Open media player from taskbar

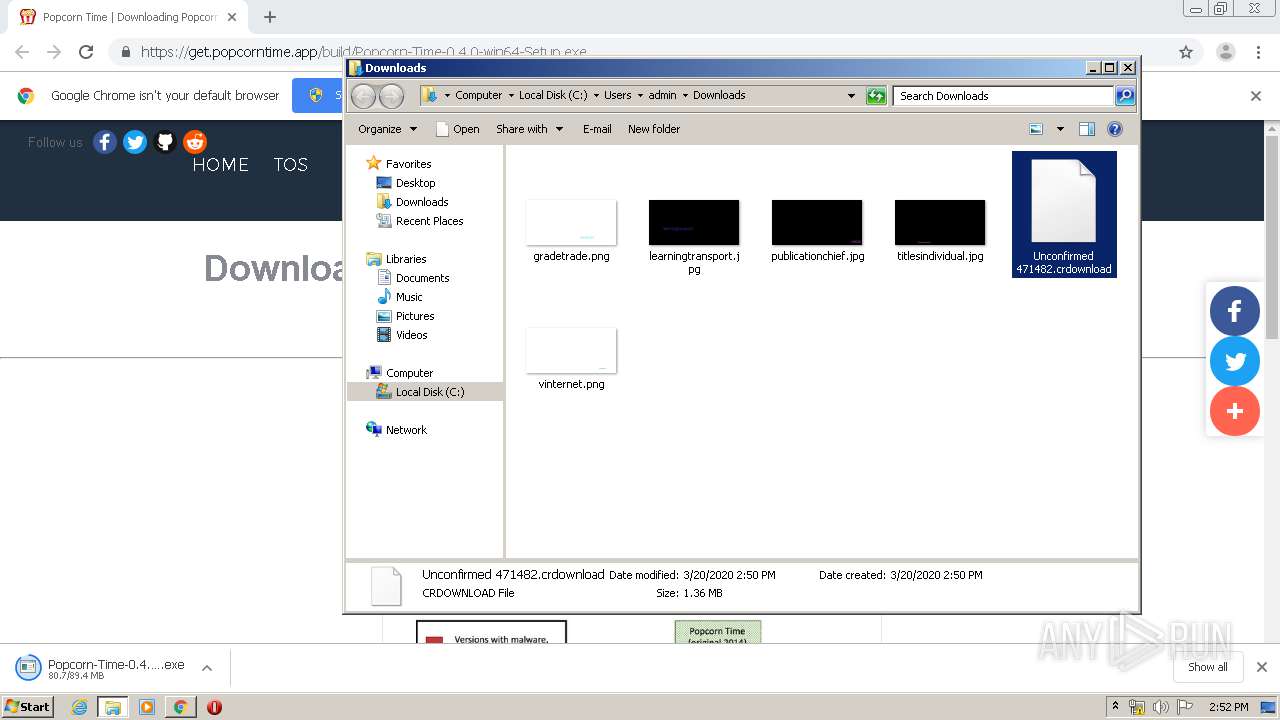[x=146, y=707]
